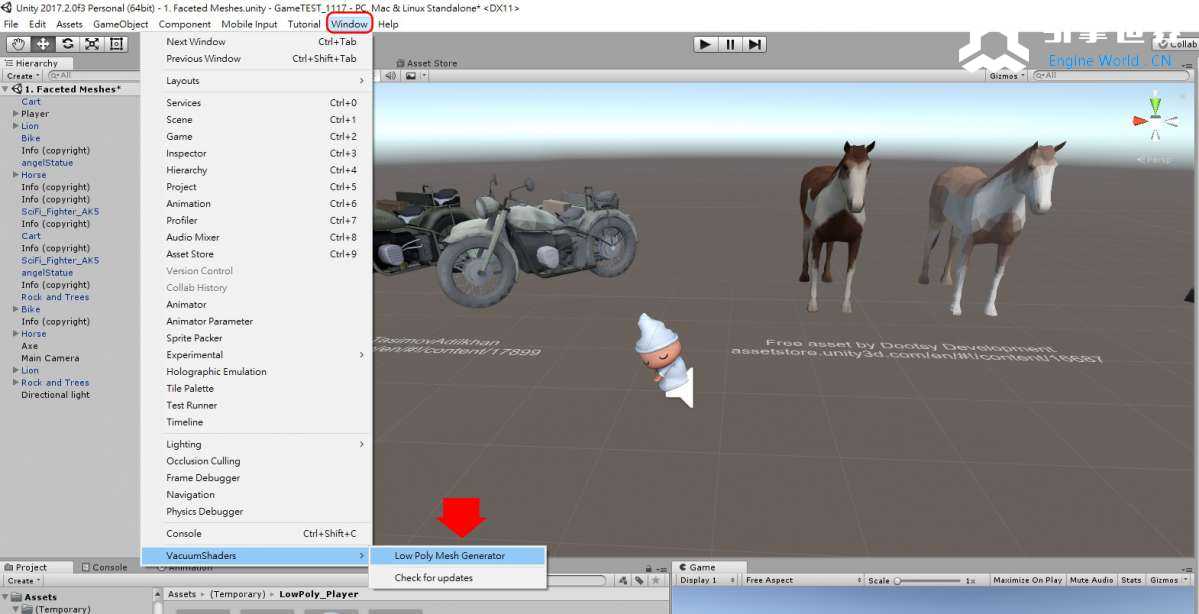Open the File menu
This screenshot has width=1199, height=614.
tap(11, 24)
